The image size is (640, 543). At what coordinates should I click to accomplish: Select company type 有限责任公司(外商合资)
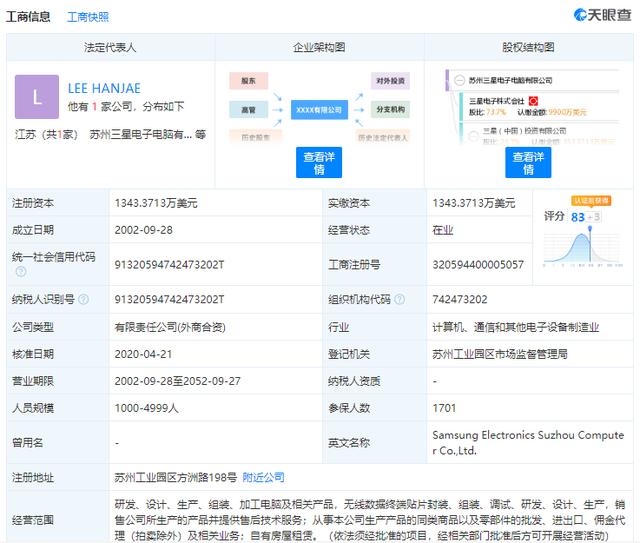(170, 327)
